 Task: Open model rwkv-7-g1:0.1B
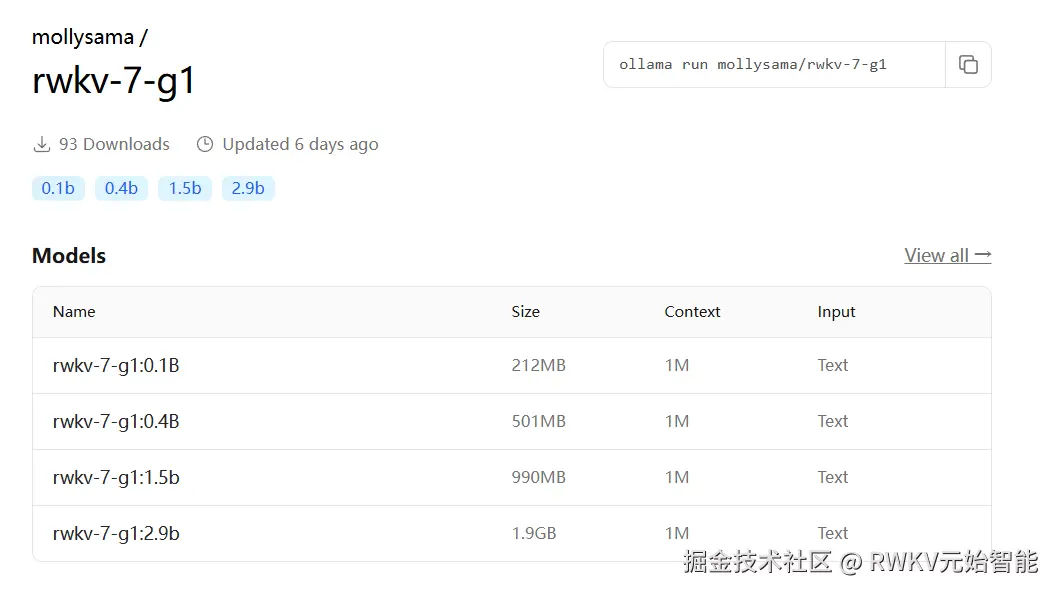pos(116,365)
